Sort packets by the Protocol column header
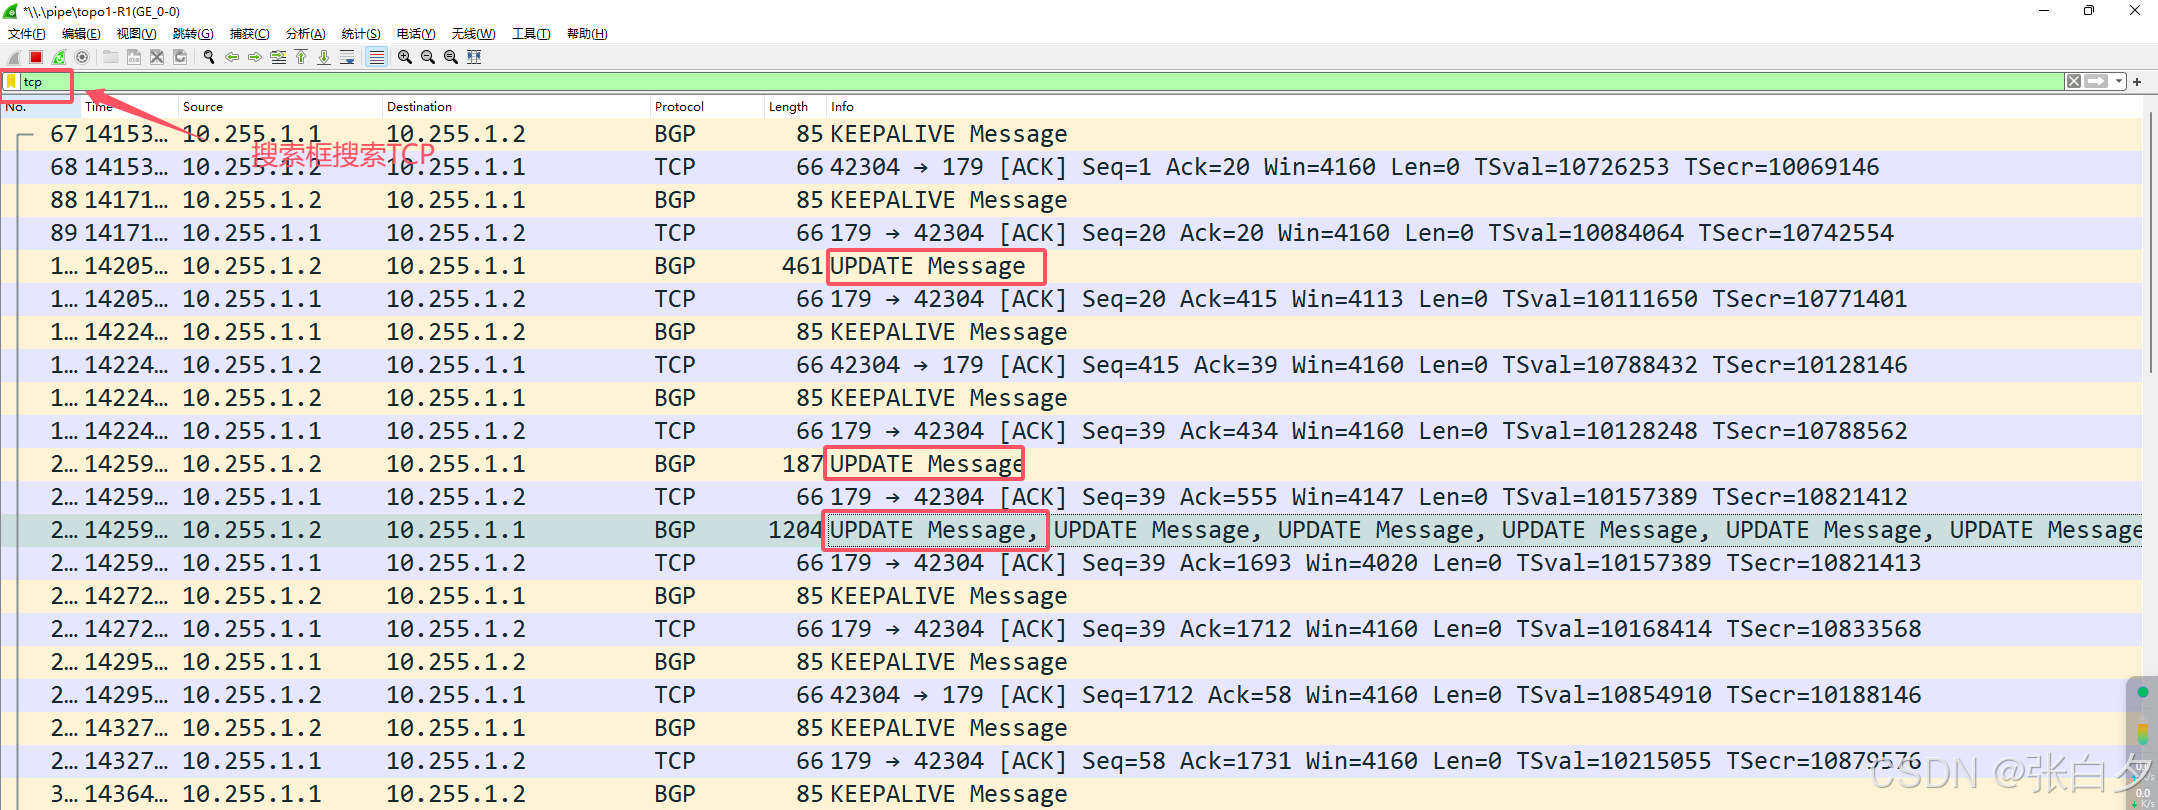2158x810 pixels. tap(707, 107)
